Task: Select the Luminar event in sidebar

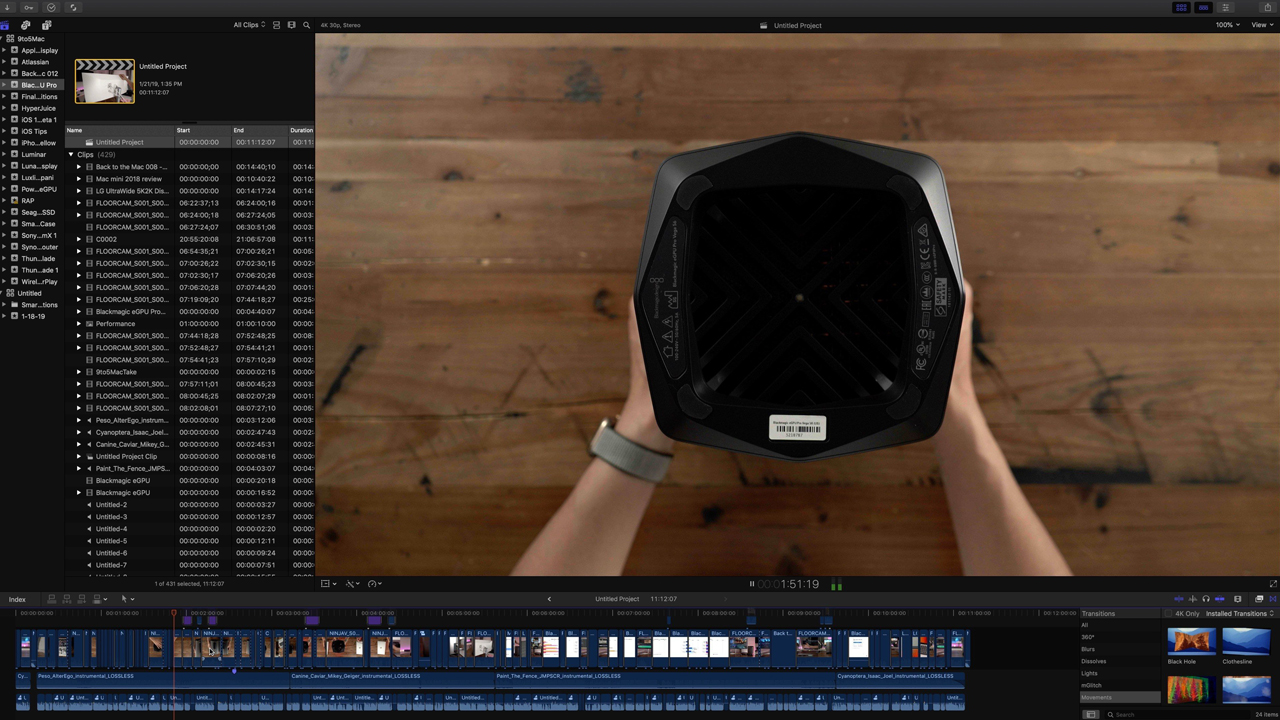Action: click(x=34, y=154)
